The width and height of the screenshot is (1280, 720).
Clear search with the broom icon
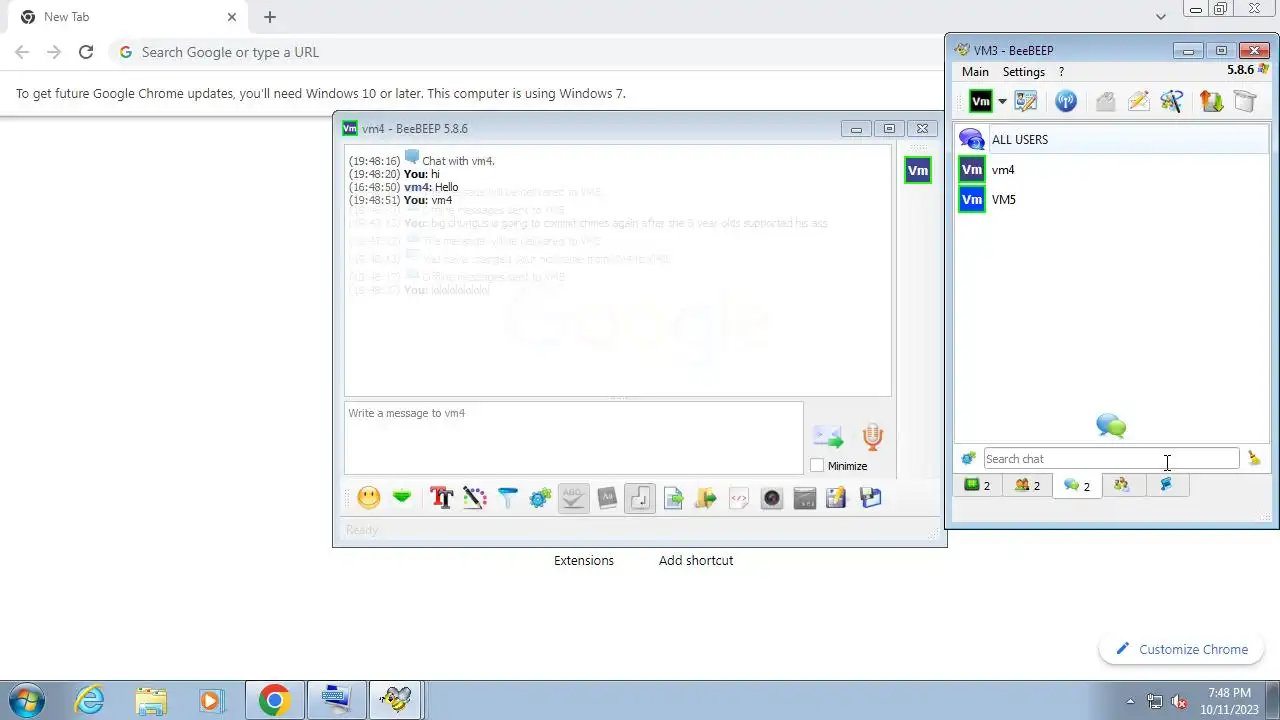point(1254,459)
